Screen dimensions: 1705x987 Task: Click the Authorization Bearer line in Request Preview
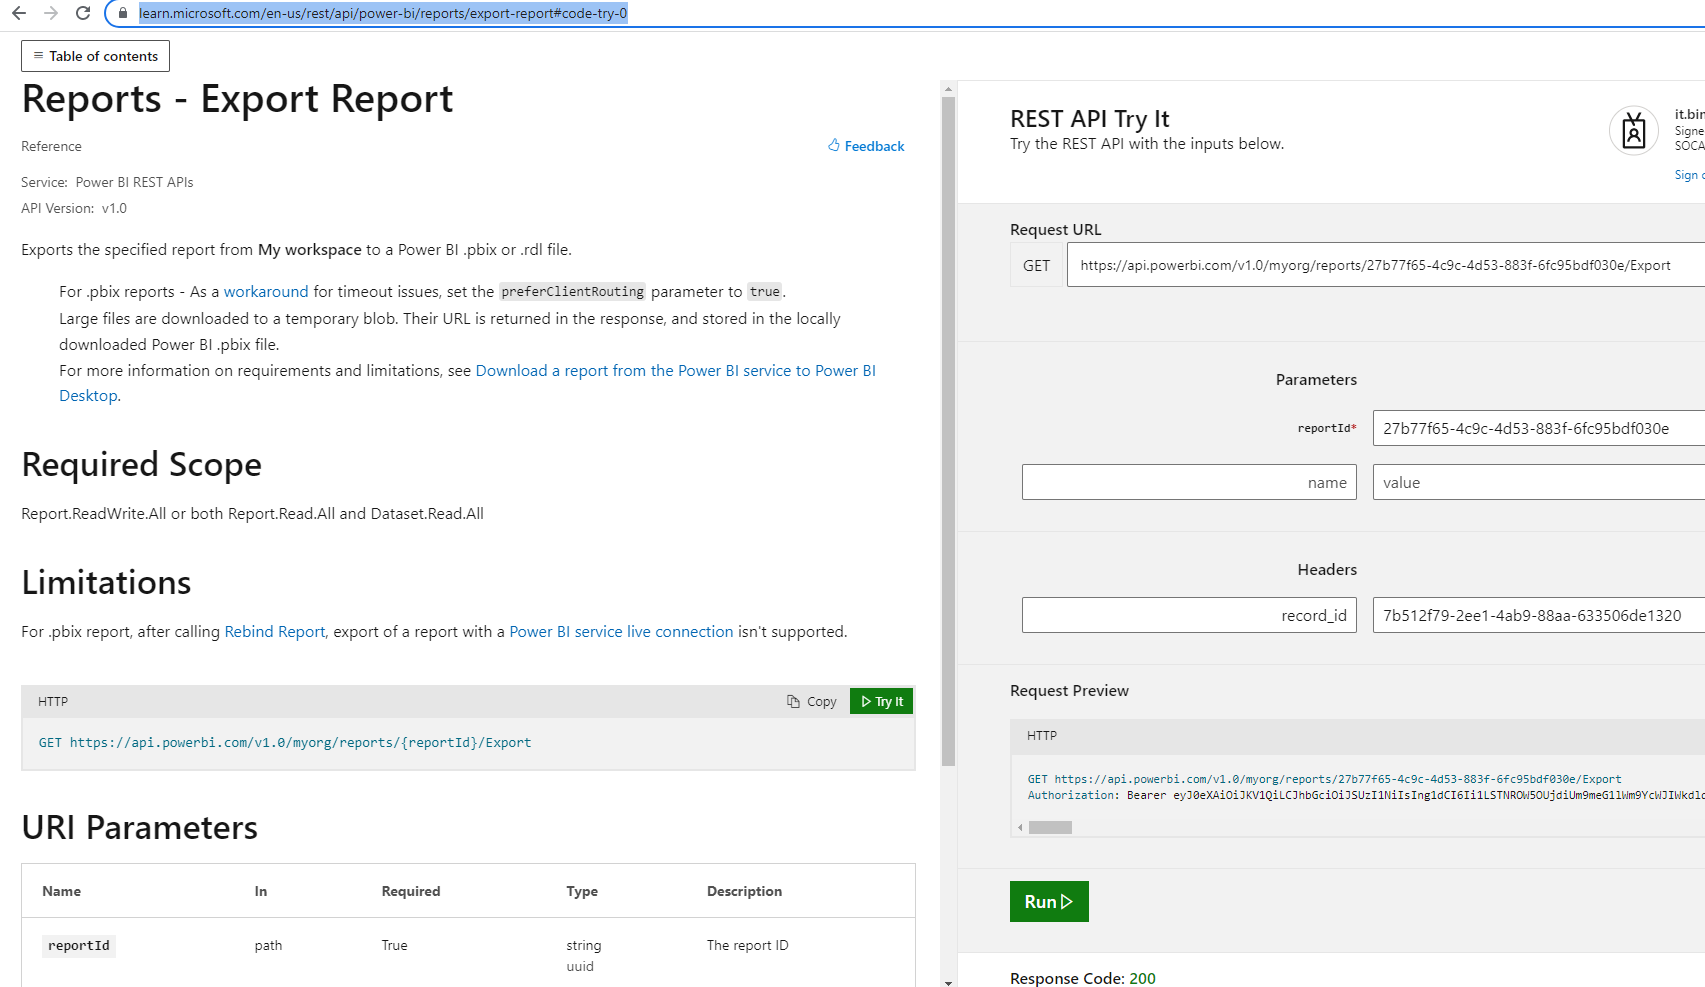[x=1366, y=795]
